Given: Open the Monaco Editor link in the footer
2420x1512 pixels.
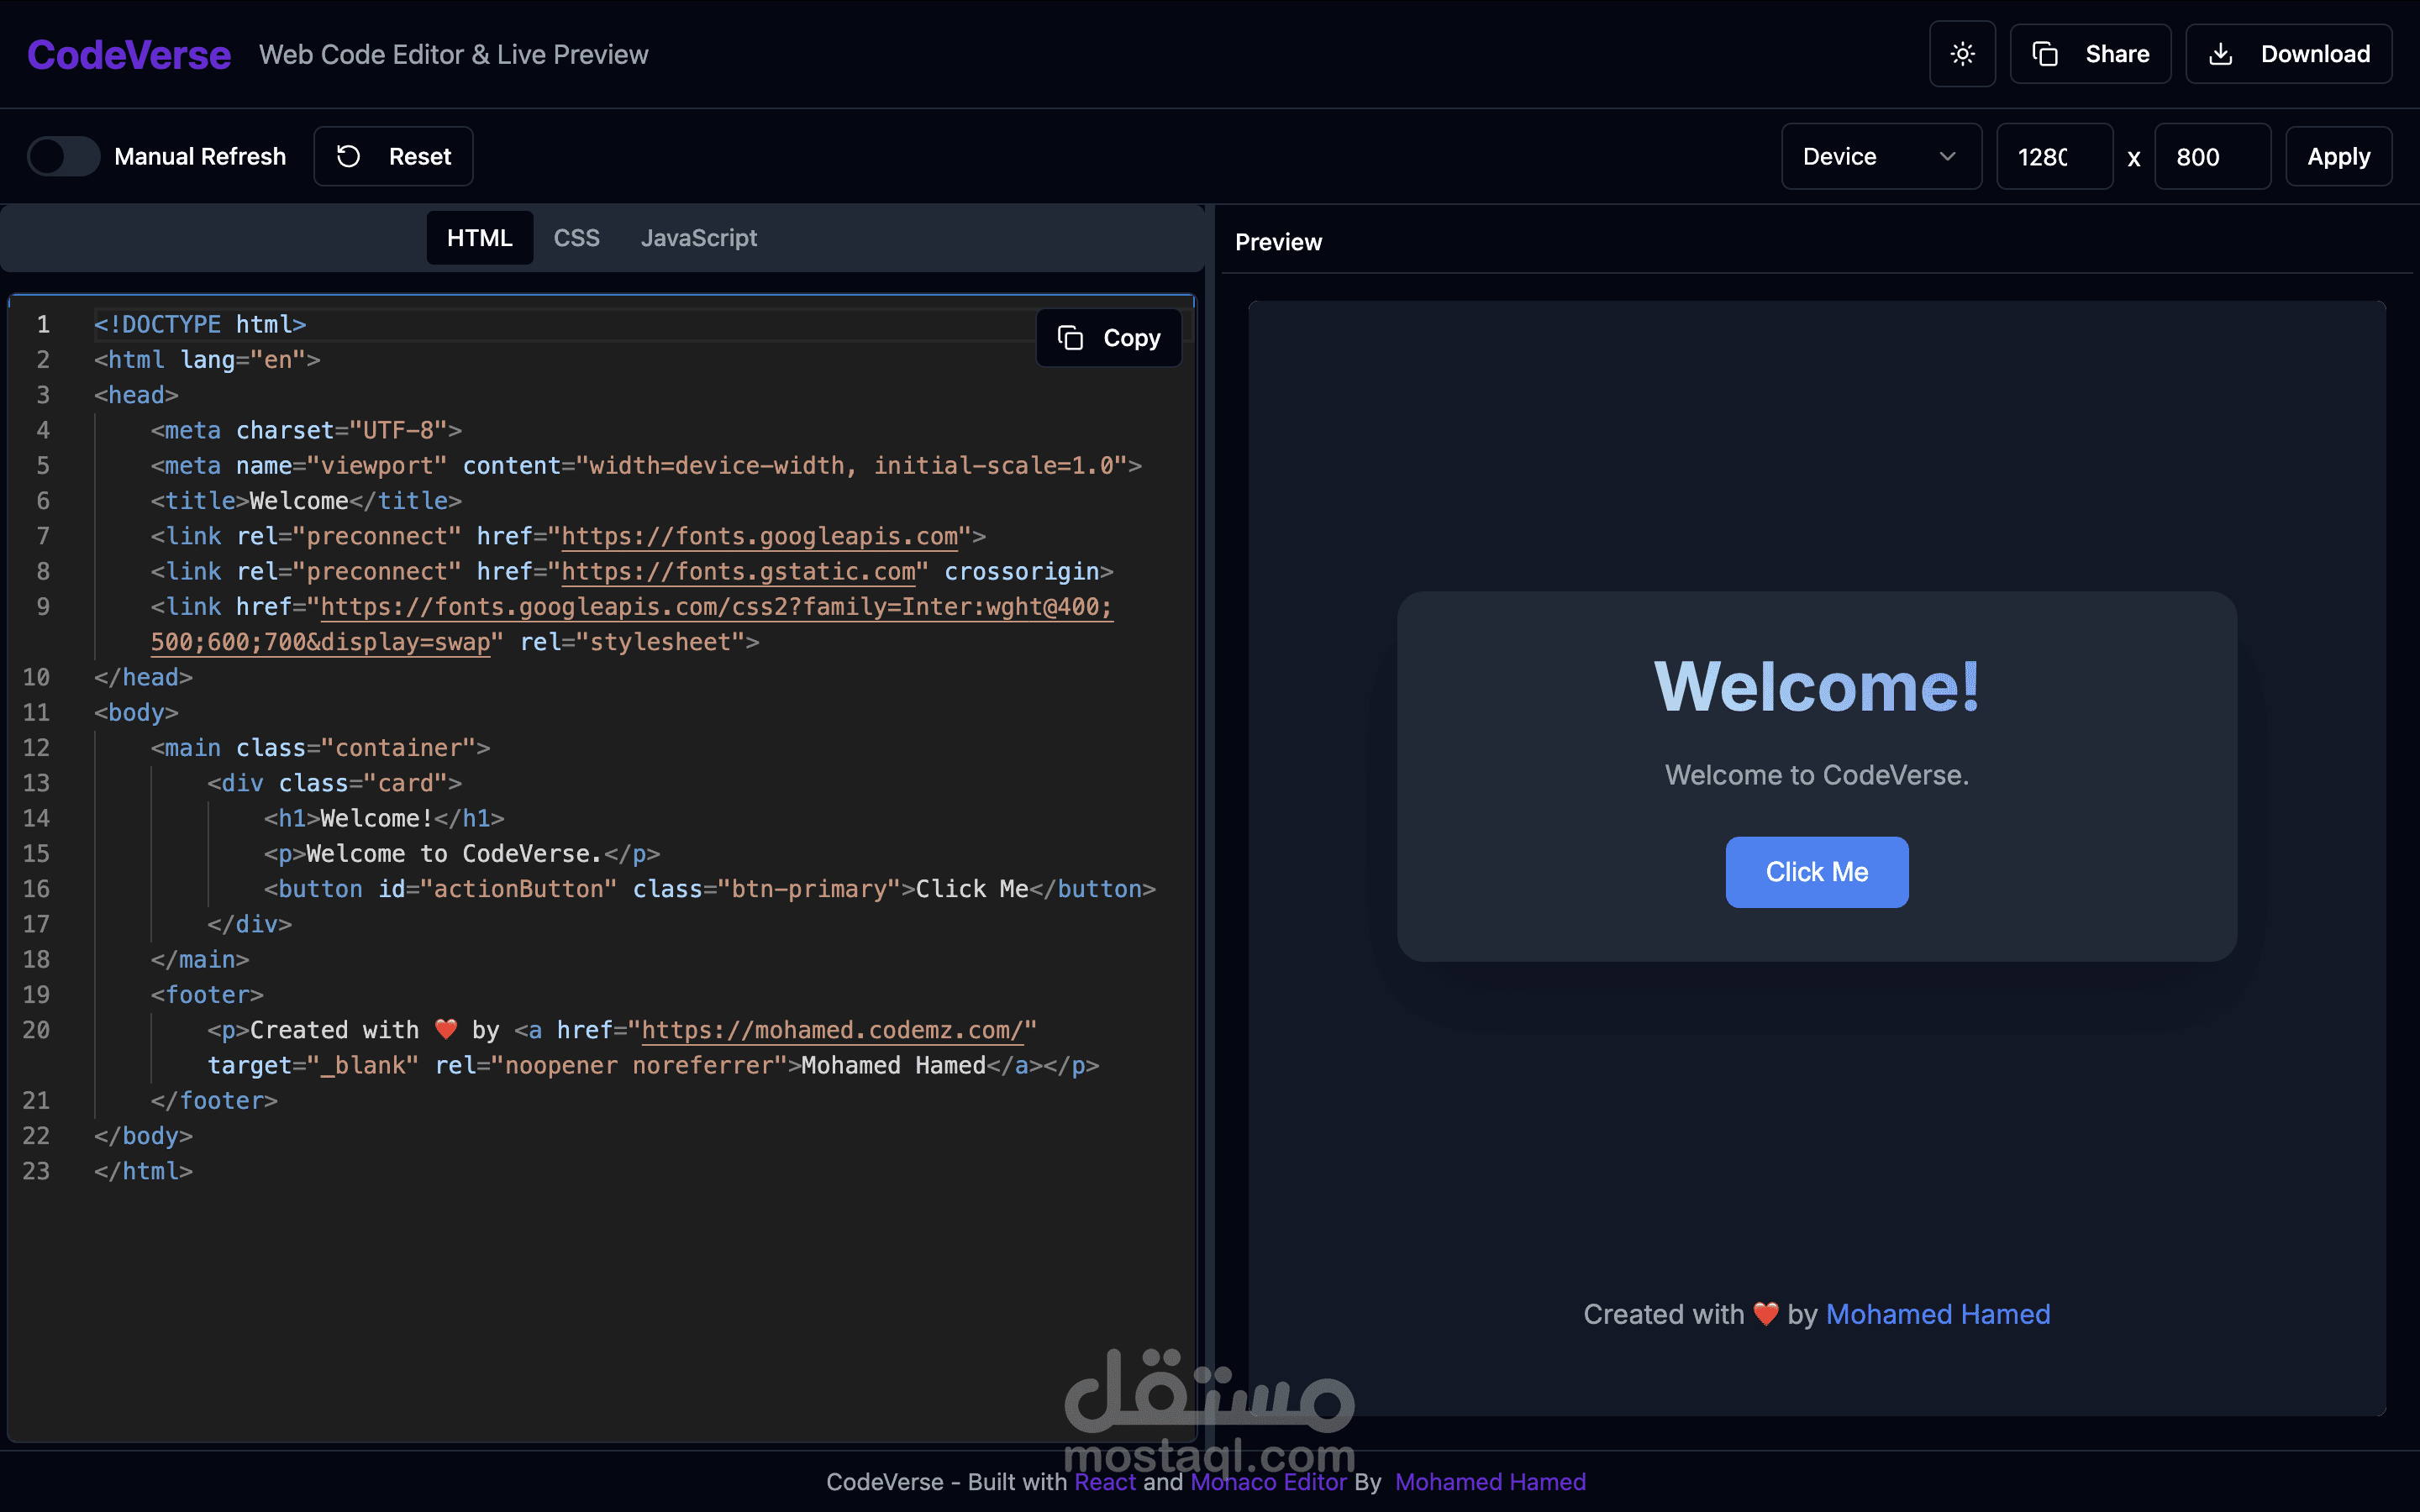Looking at the screenshot, I should [1268, 1482].
